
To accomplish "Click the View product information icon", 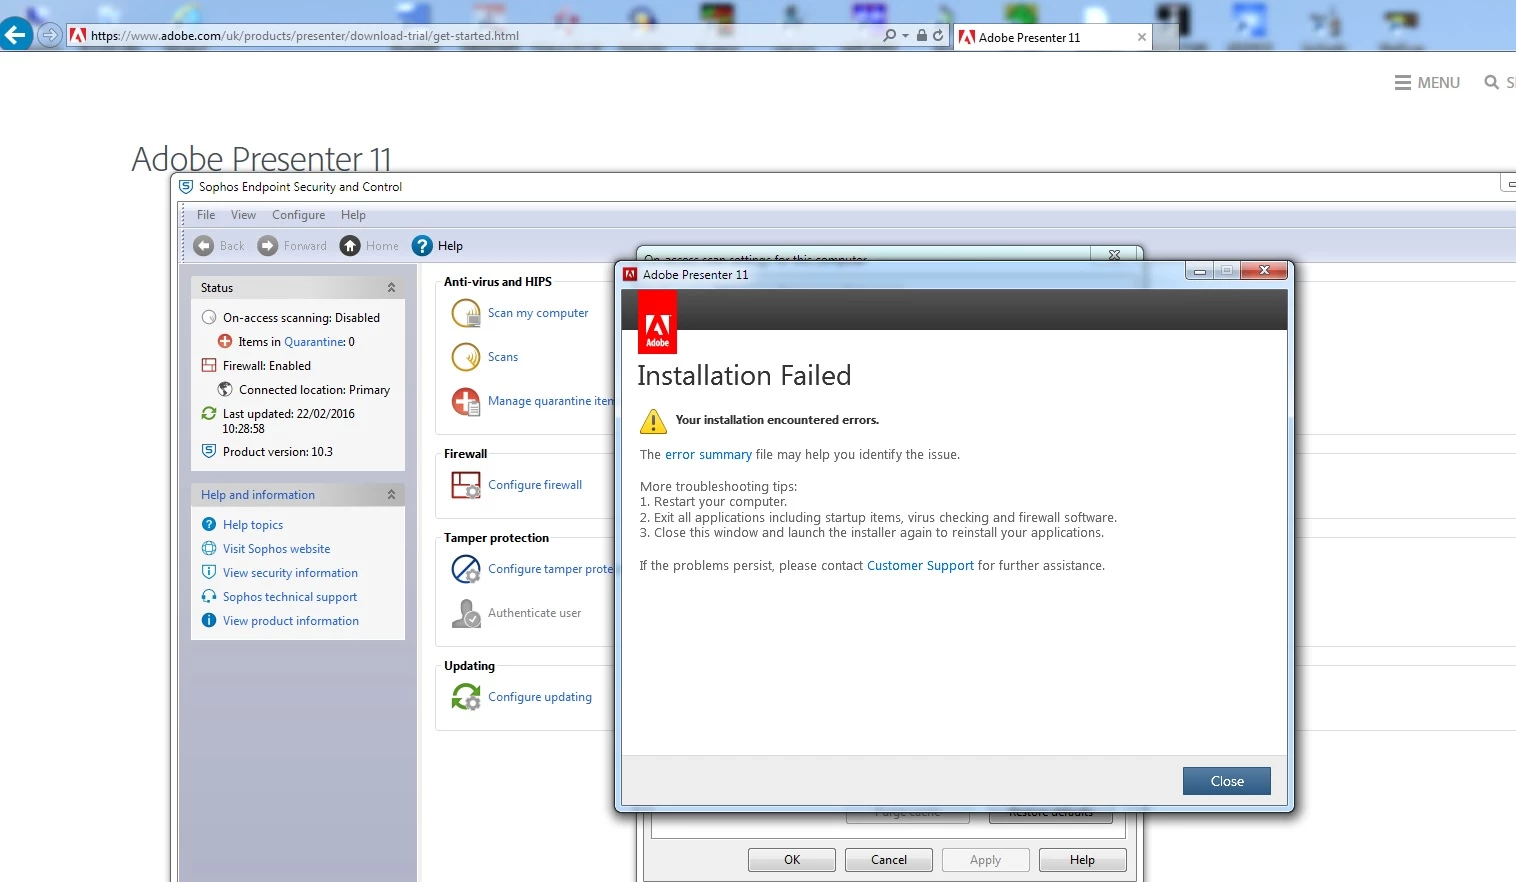I will 209,620.
